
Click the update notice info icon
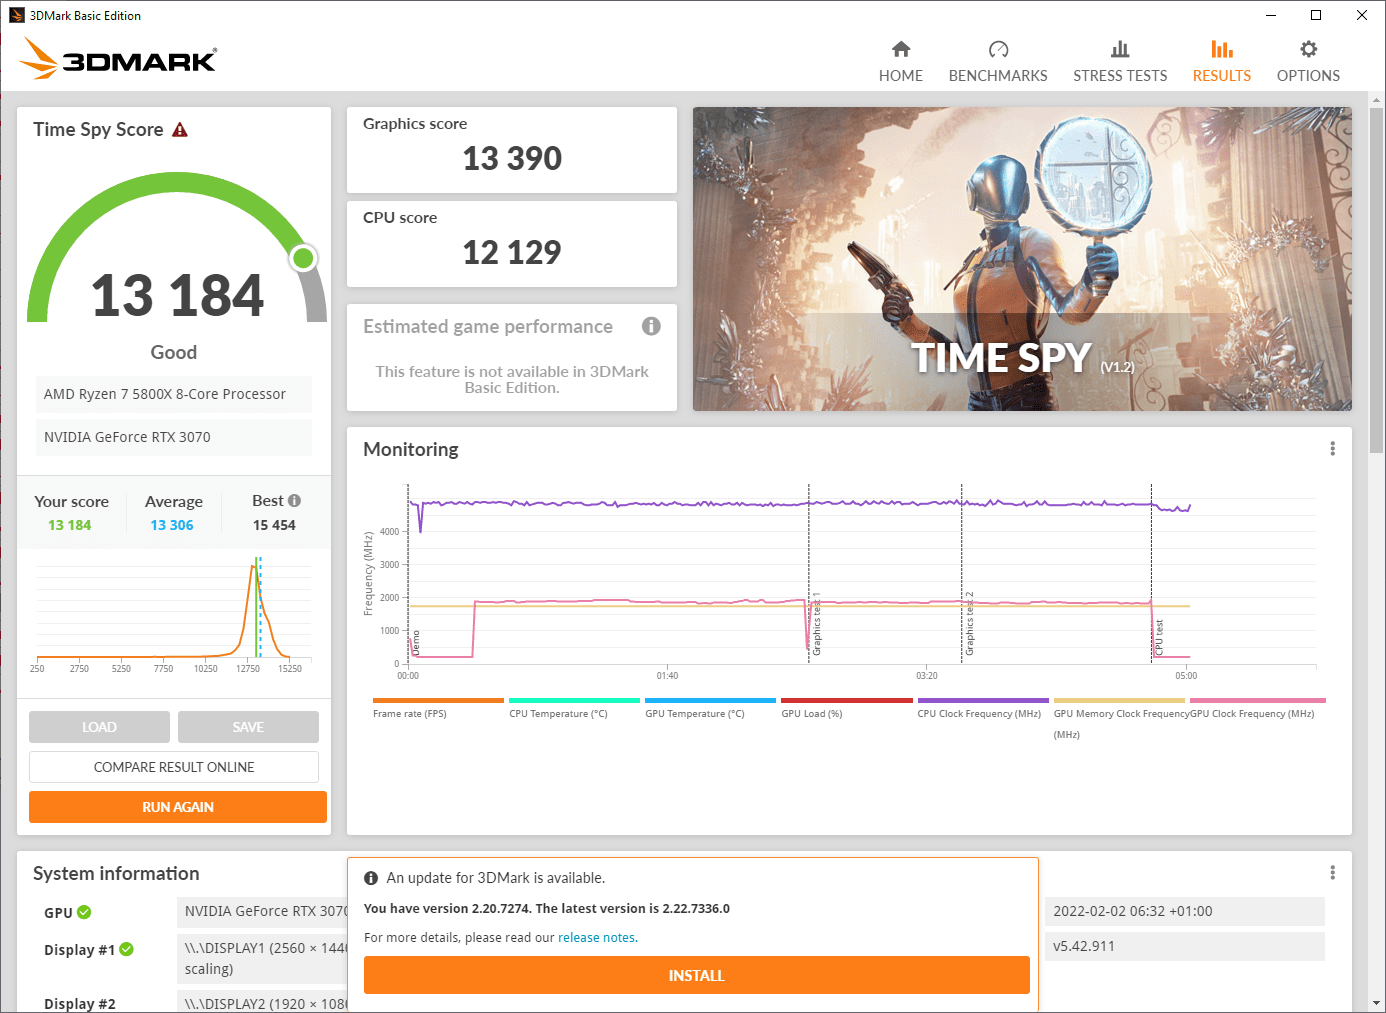pyautogui.click(x=371, y=878)
